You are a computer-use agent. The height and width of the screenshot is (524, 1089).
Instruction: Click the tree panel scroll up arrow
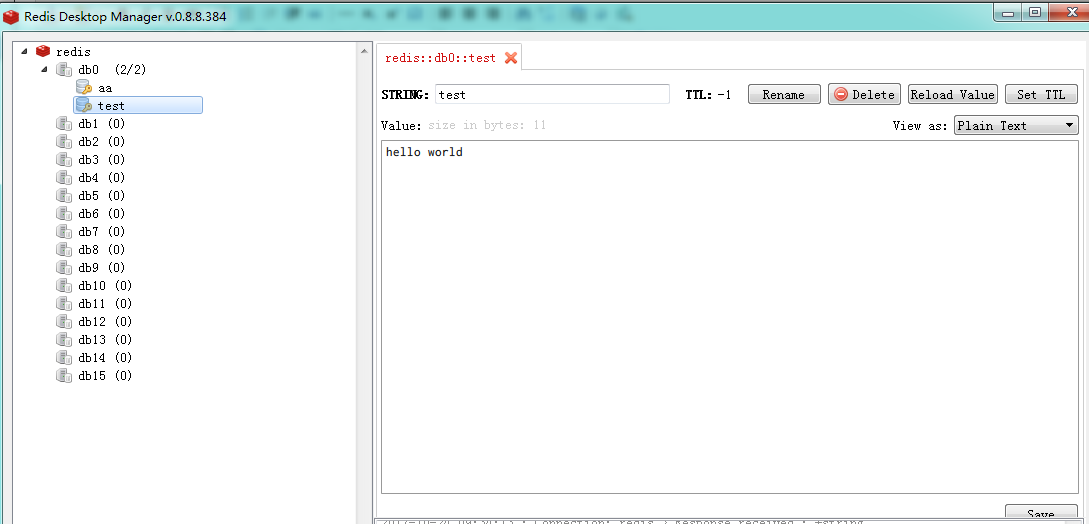click(x=365, y=51)
